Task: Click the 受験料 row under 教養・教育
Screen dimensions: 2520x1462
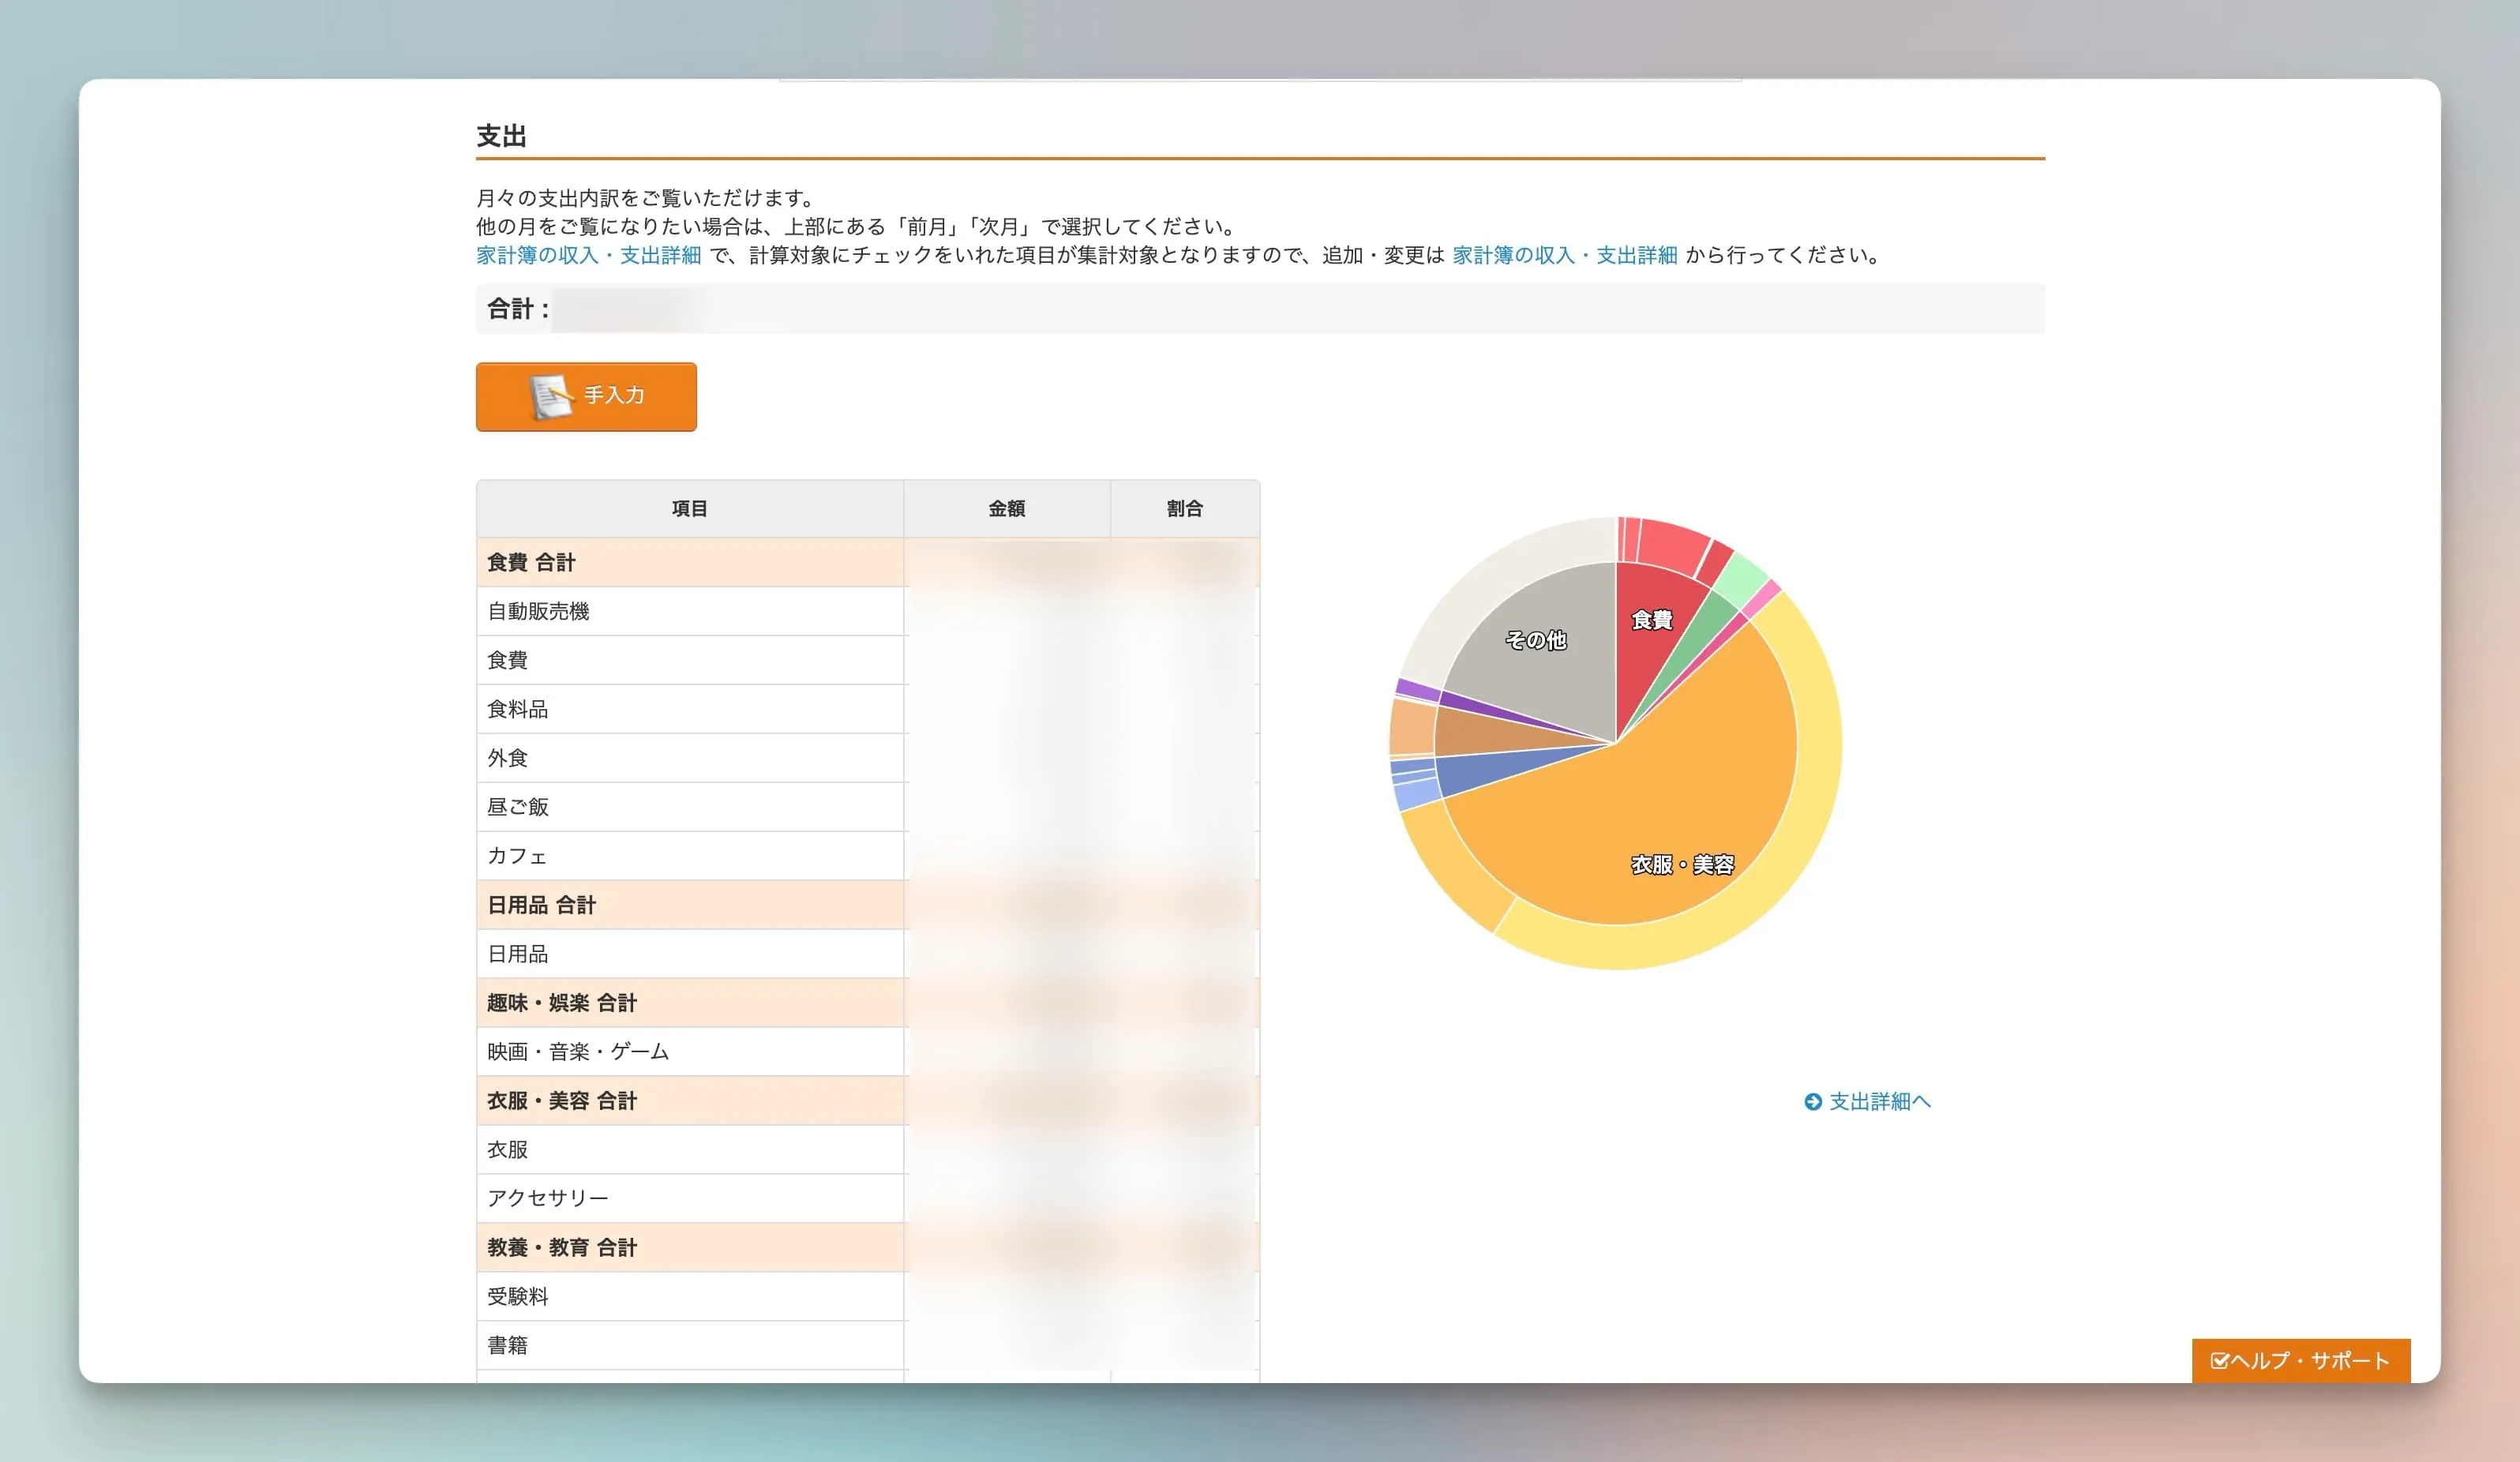Action: (690, 1296)
